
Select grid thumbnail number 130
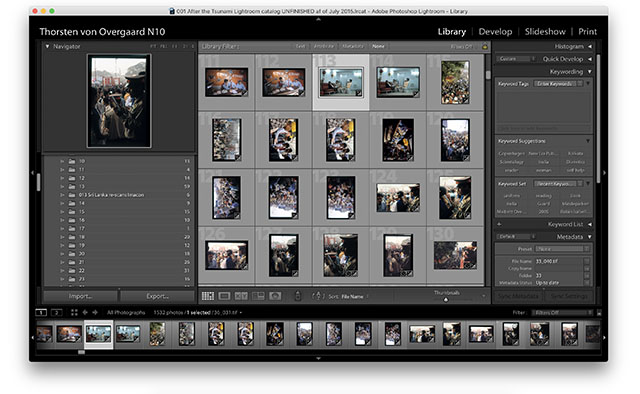(x=455, y=256)
